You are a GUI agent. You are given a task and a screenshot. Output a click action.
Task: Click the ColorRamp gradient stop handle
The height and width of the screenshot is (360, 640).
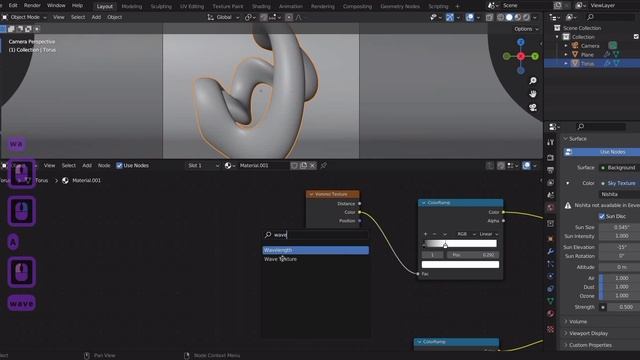point(445,245)
